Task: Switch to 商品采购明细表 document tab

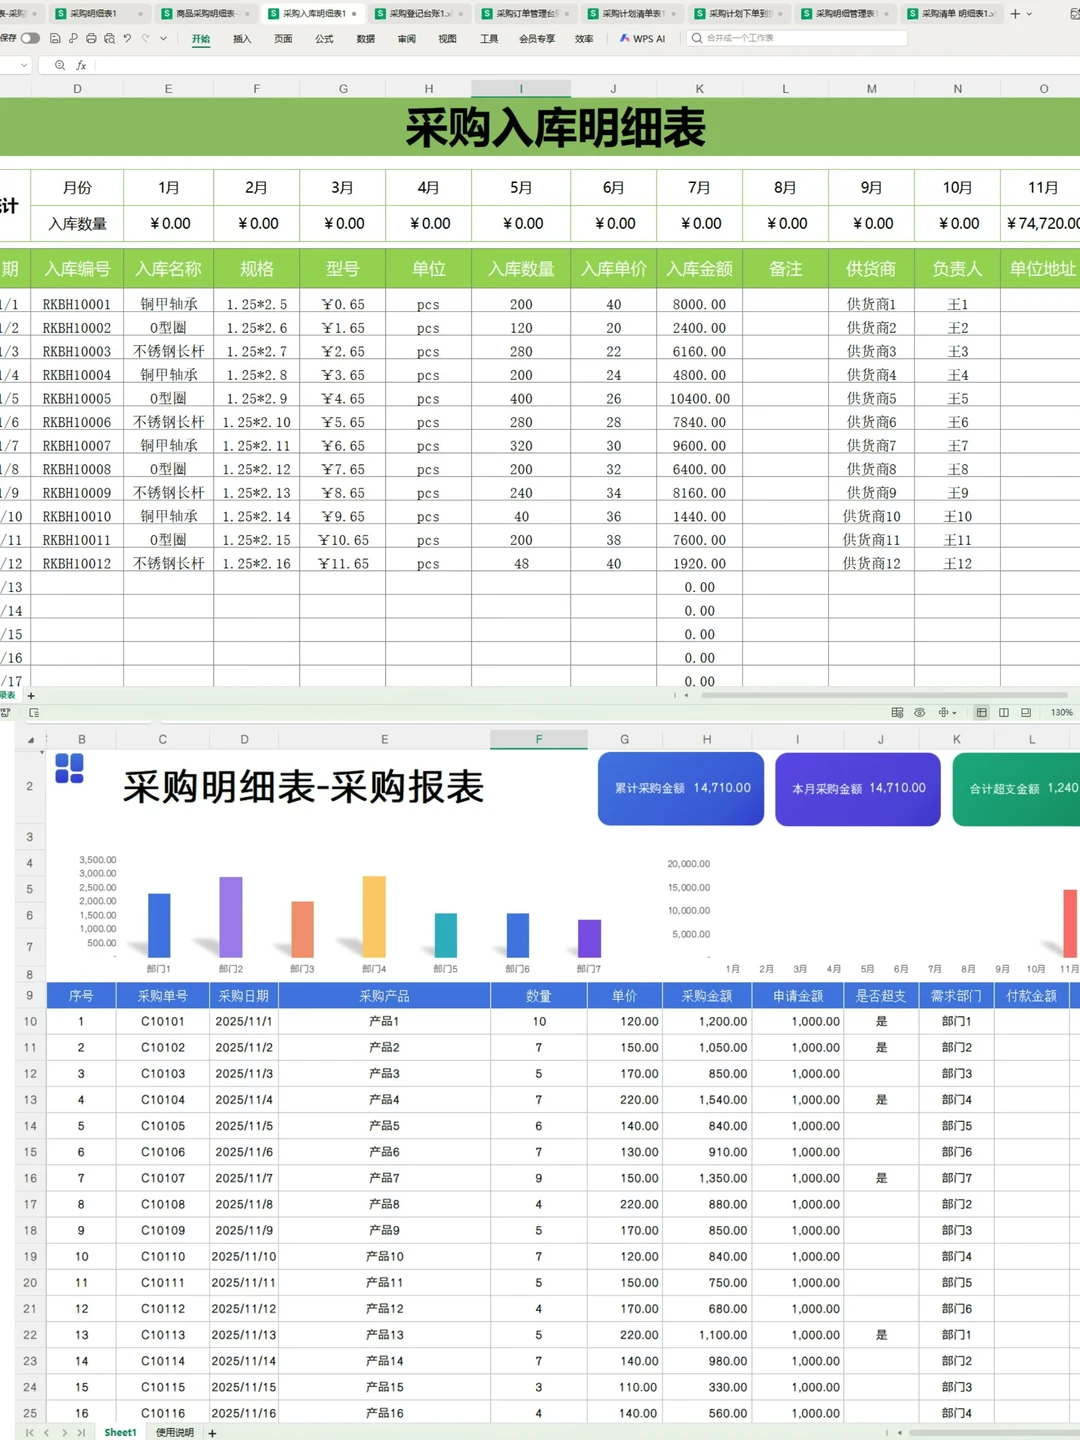Action: [205, 13]
